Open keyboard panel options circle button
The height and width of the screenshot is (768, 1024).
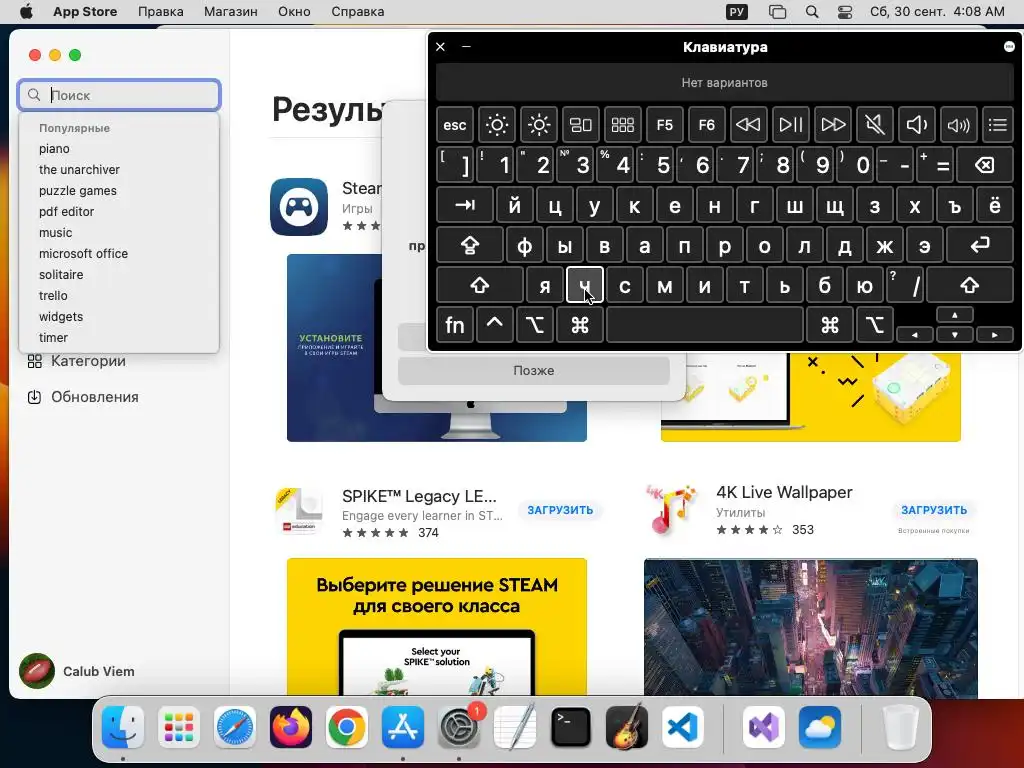point(1009,46)
